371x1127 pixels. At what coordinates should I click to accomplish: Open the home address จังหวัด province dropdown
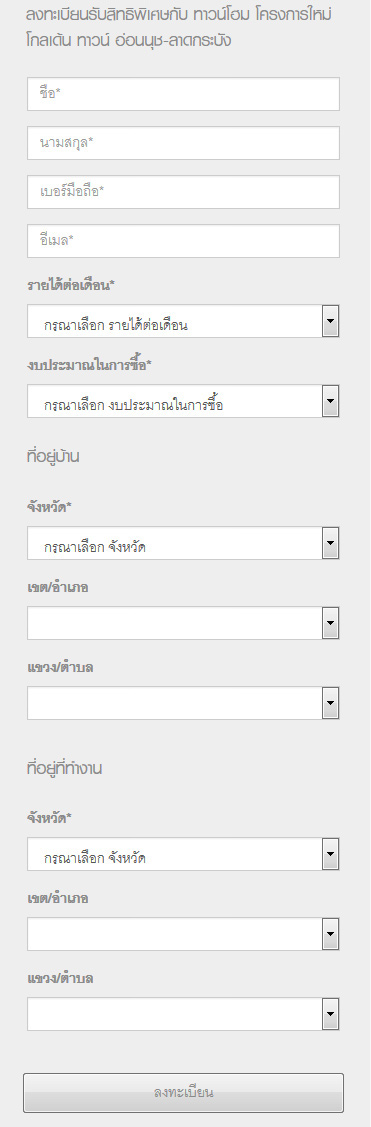click(x=183, y=543)
